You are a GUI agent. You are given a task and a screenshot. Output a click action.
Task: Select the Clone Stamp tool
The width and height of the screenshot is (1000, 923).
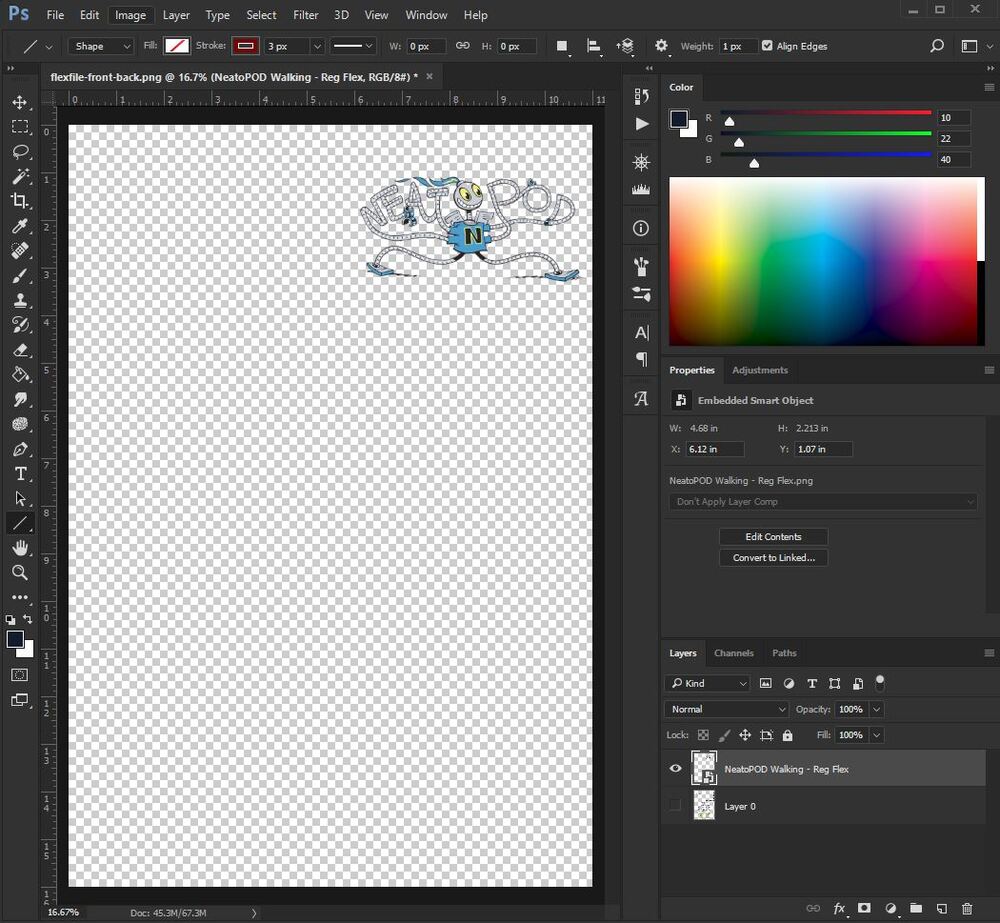[21, 300]
